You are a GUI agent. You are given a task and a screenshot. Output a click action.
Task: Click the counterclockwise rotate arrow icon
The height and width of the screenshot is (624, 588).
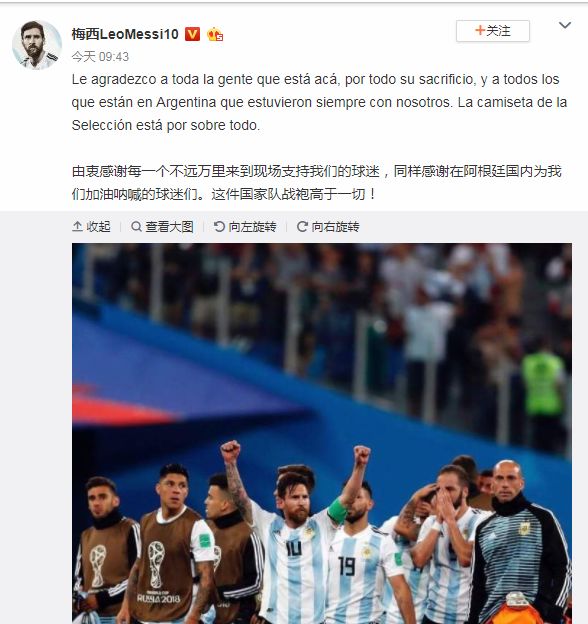click(x=219, y=227)
